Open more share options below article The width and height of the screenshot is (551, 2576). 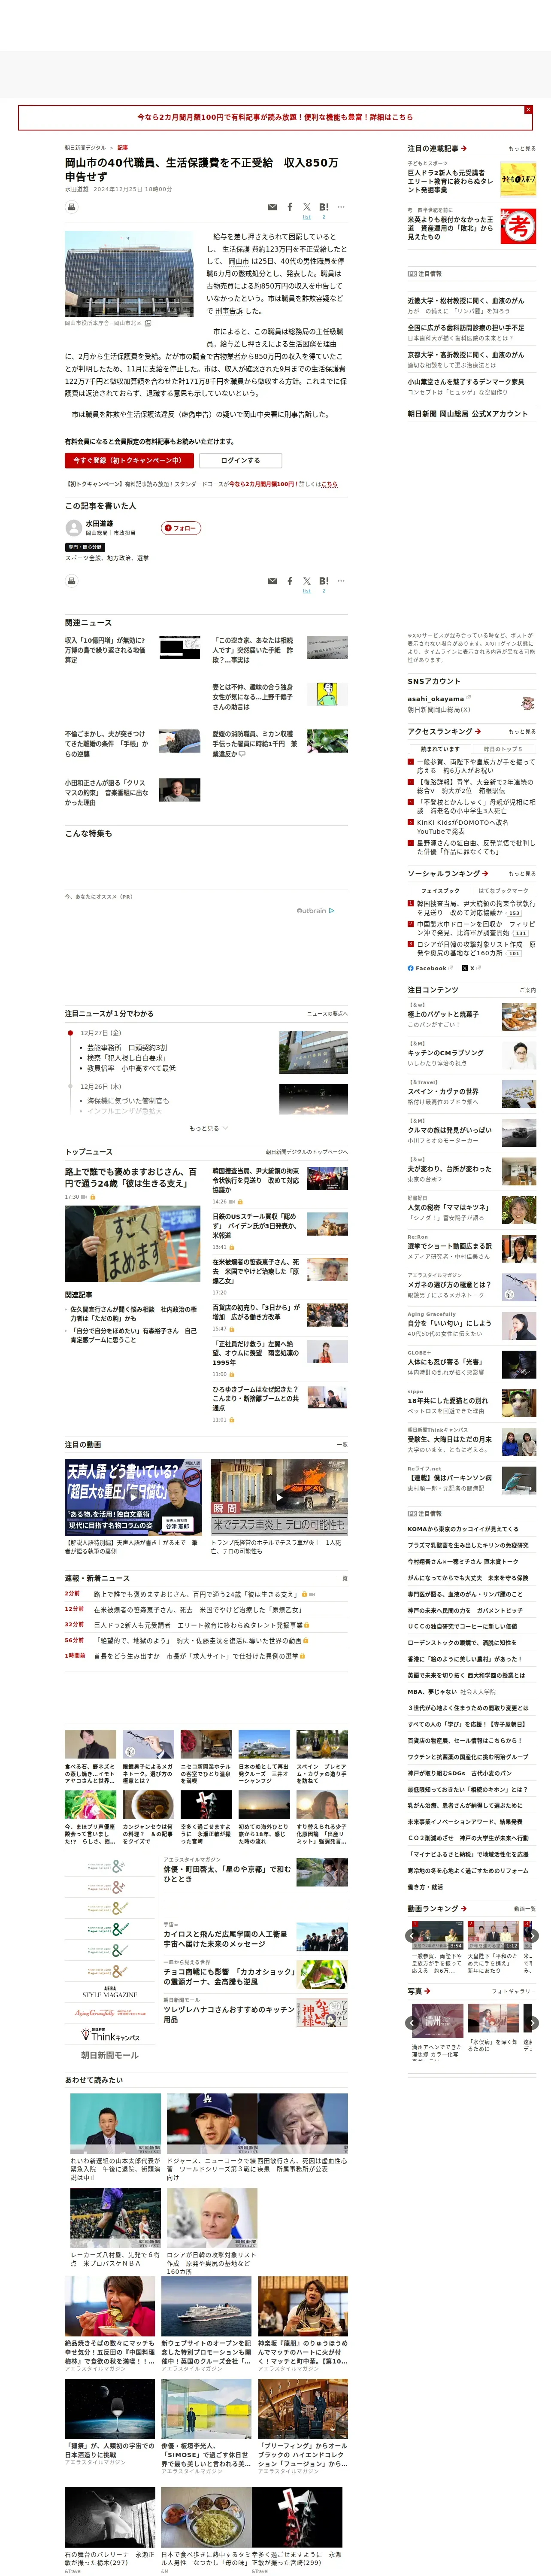[x=341, y=581]
